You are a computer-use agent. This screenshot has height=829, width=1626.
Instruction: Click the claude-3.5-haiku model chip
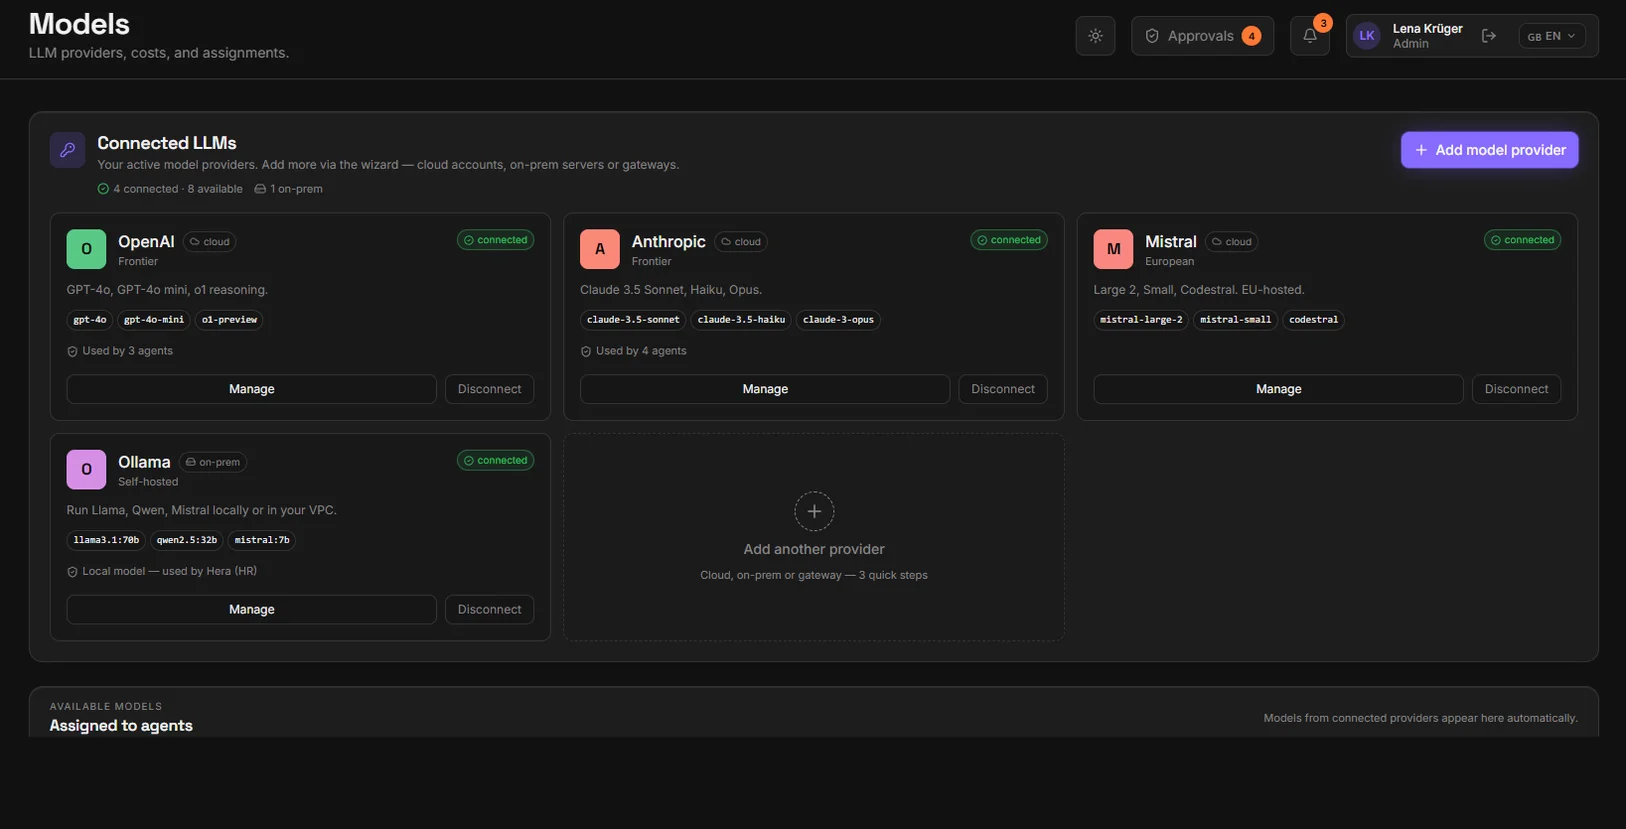[x=741, y=320]
